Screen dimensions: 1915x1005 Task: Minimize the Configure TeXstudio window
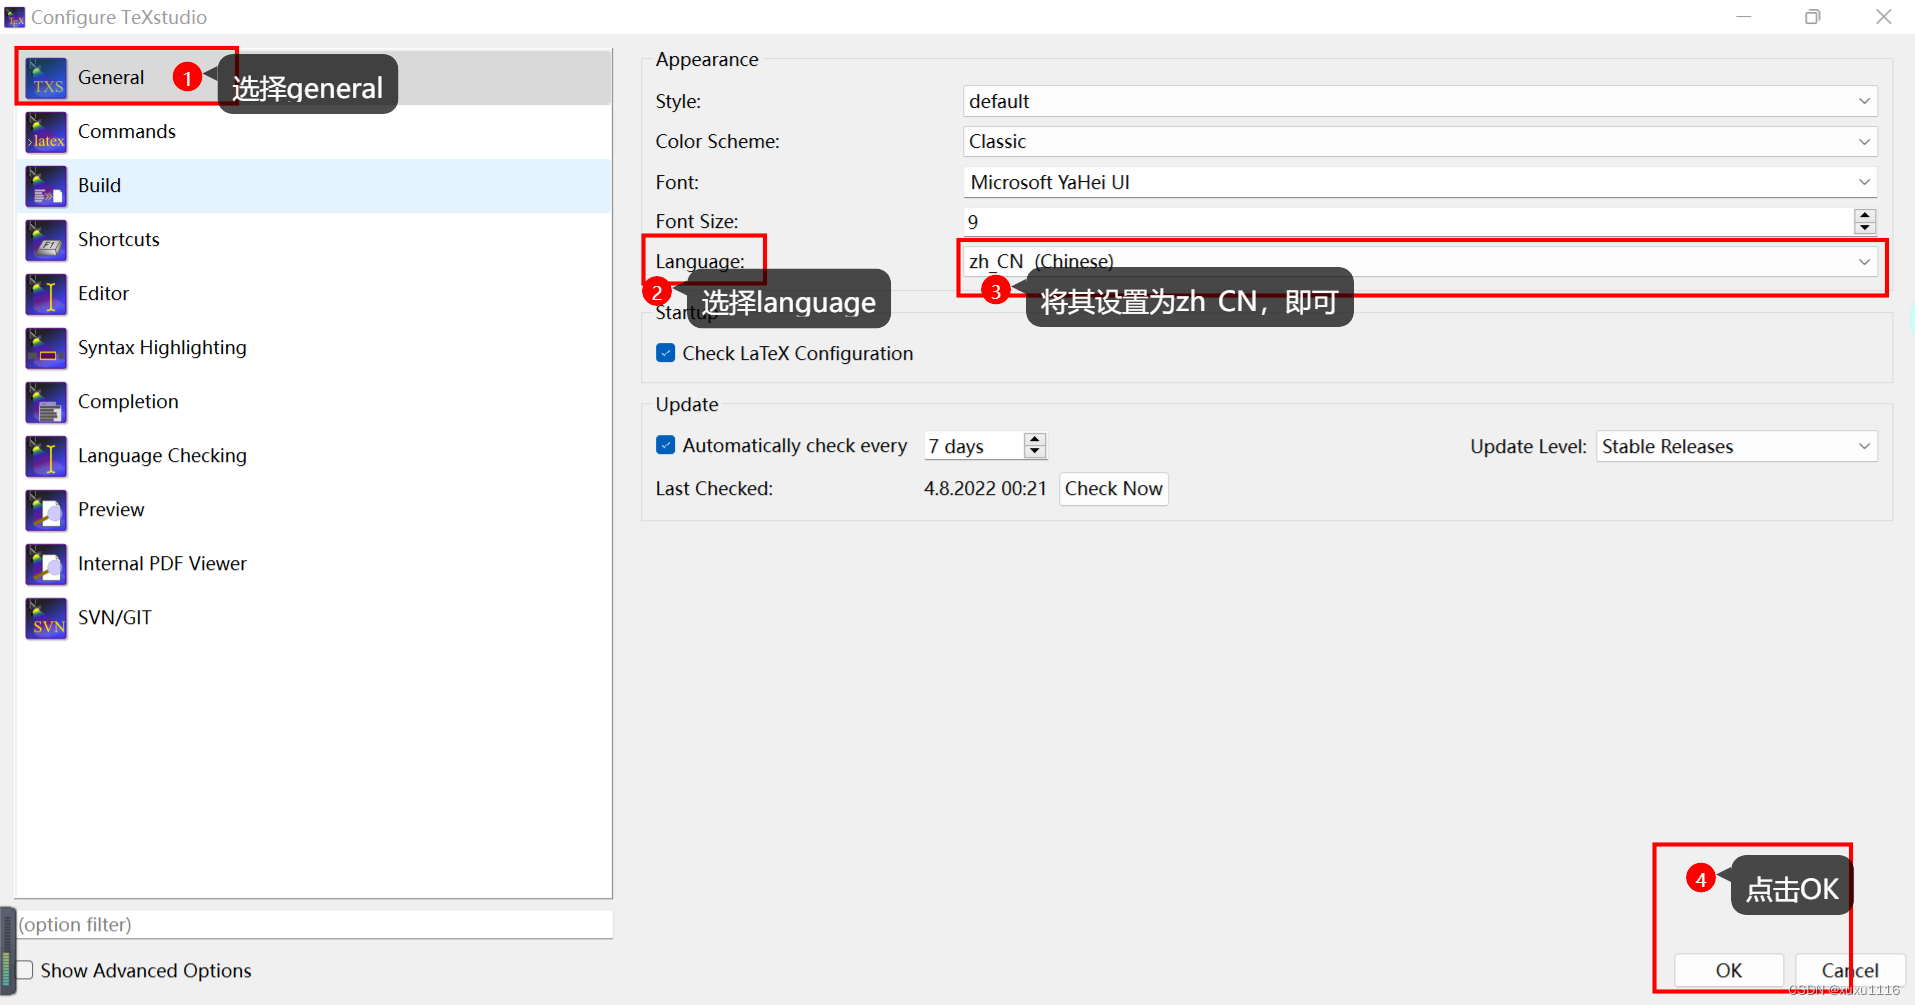[x=1744, y=17]
